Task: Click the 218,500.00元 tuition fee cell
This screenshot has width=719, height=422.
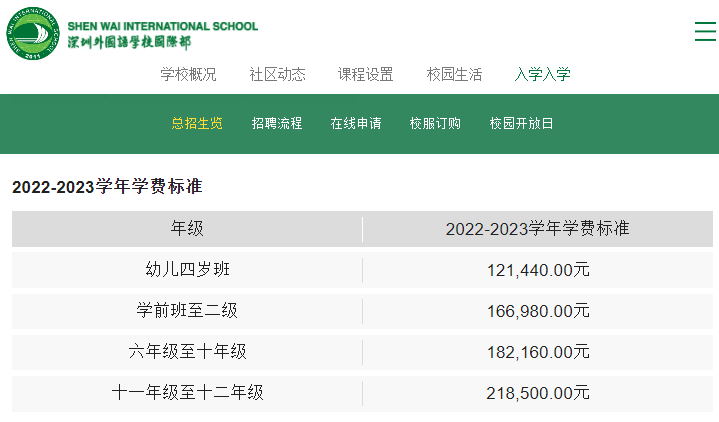Action: (537, 393)
